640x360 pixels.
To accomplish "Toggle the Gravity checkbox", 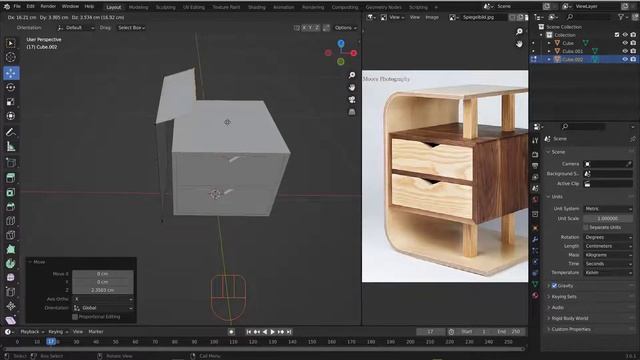I will click(x=554, y=286).
